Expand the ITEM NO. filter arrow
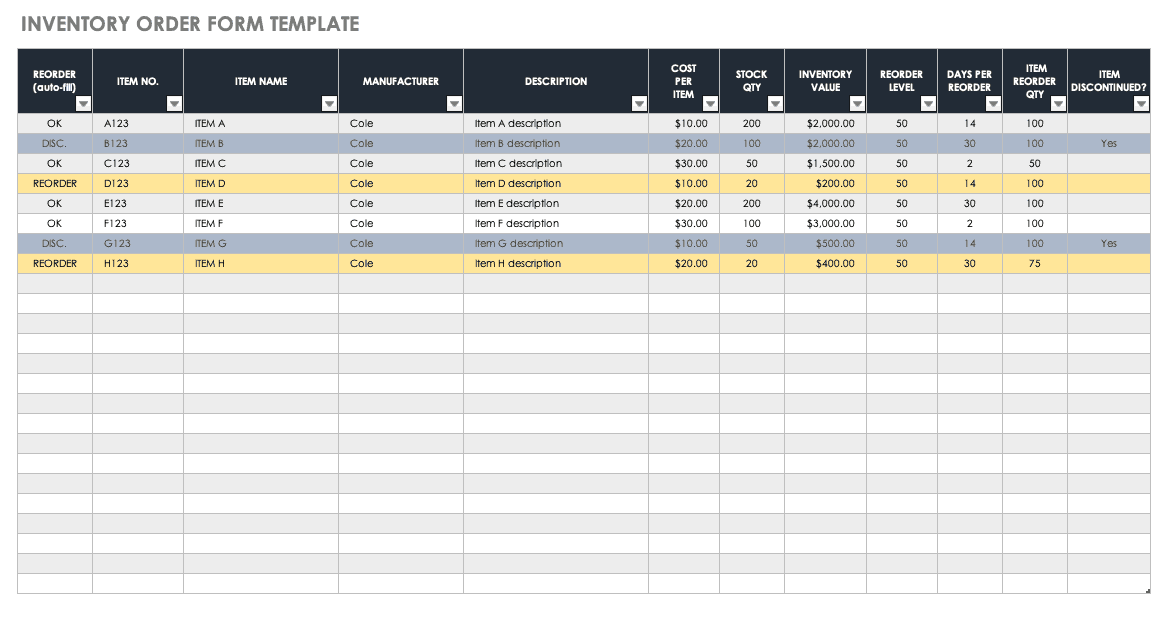Image resolution: width=1169 pixels, height=621 pixels. tap(175, 104)
